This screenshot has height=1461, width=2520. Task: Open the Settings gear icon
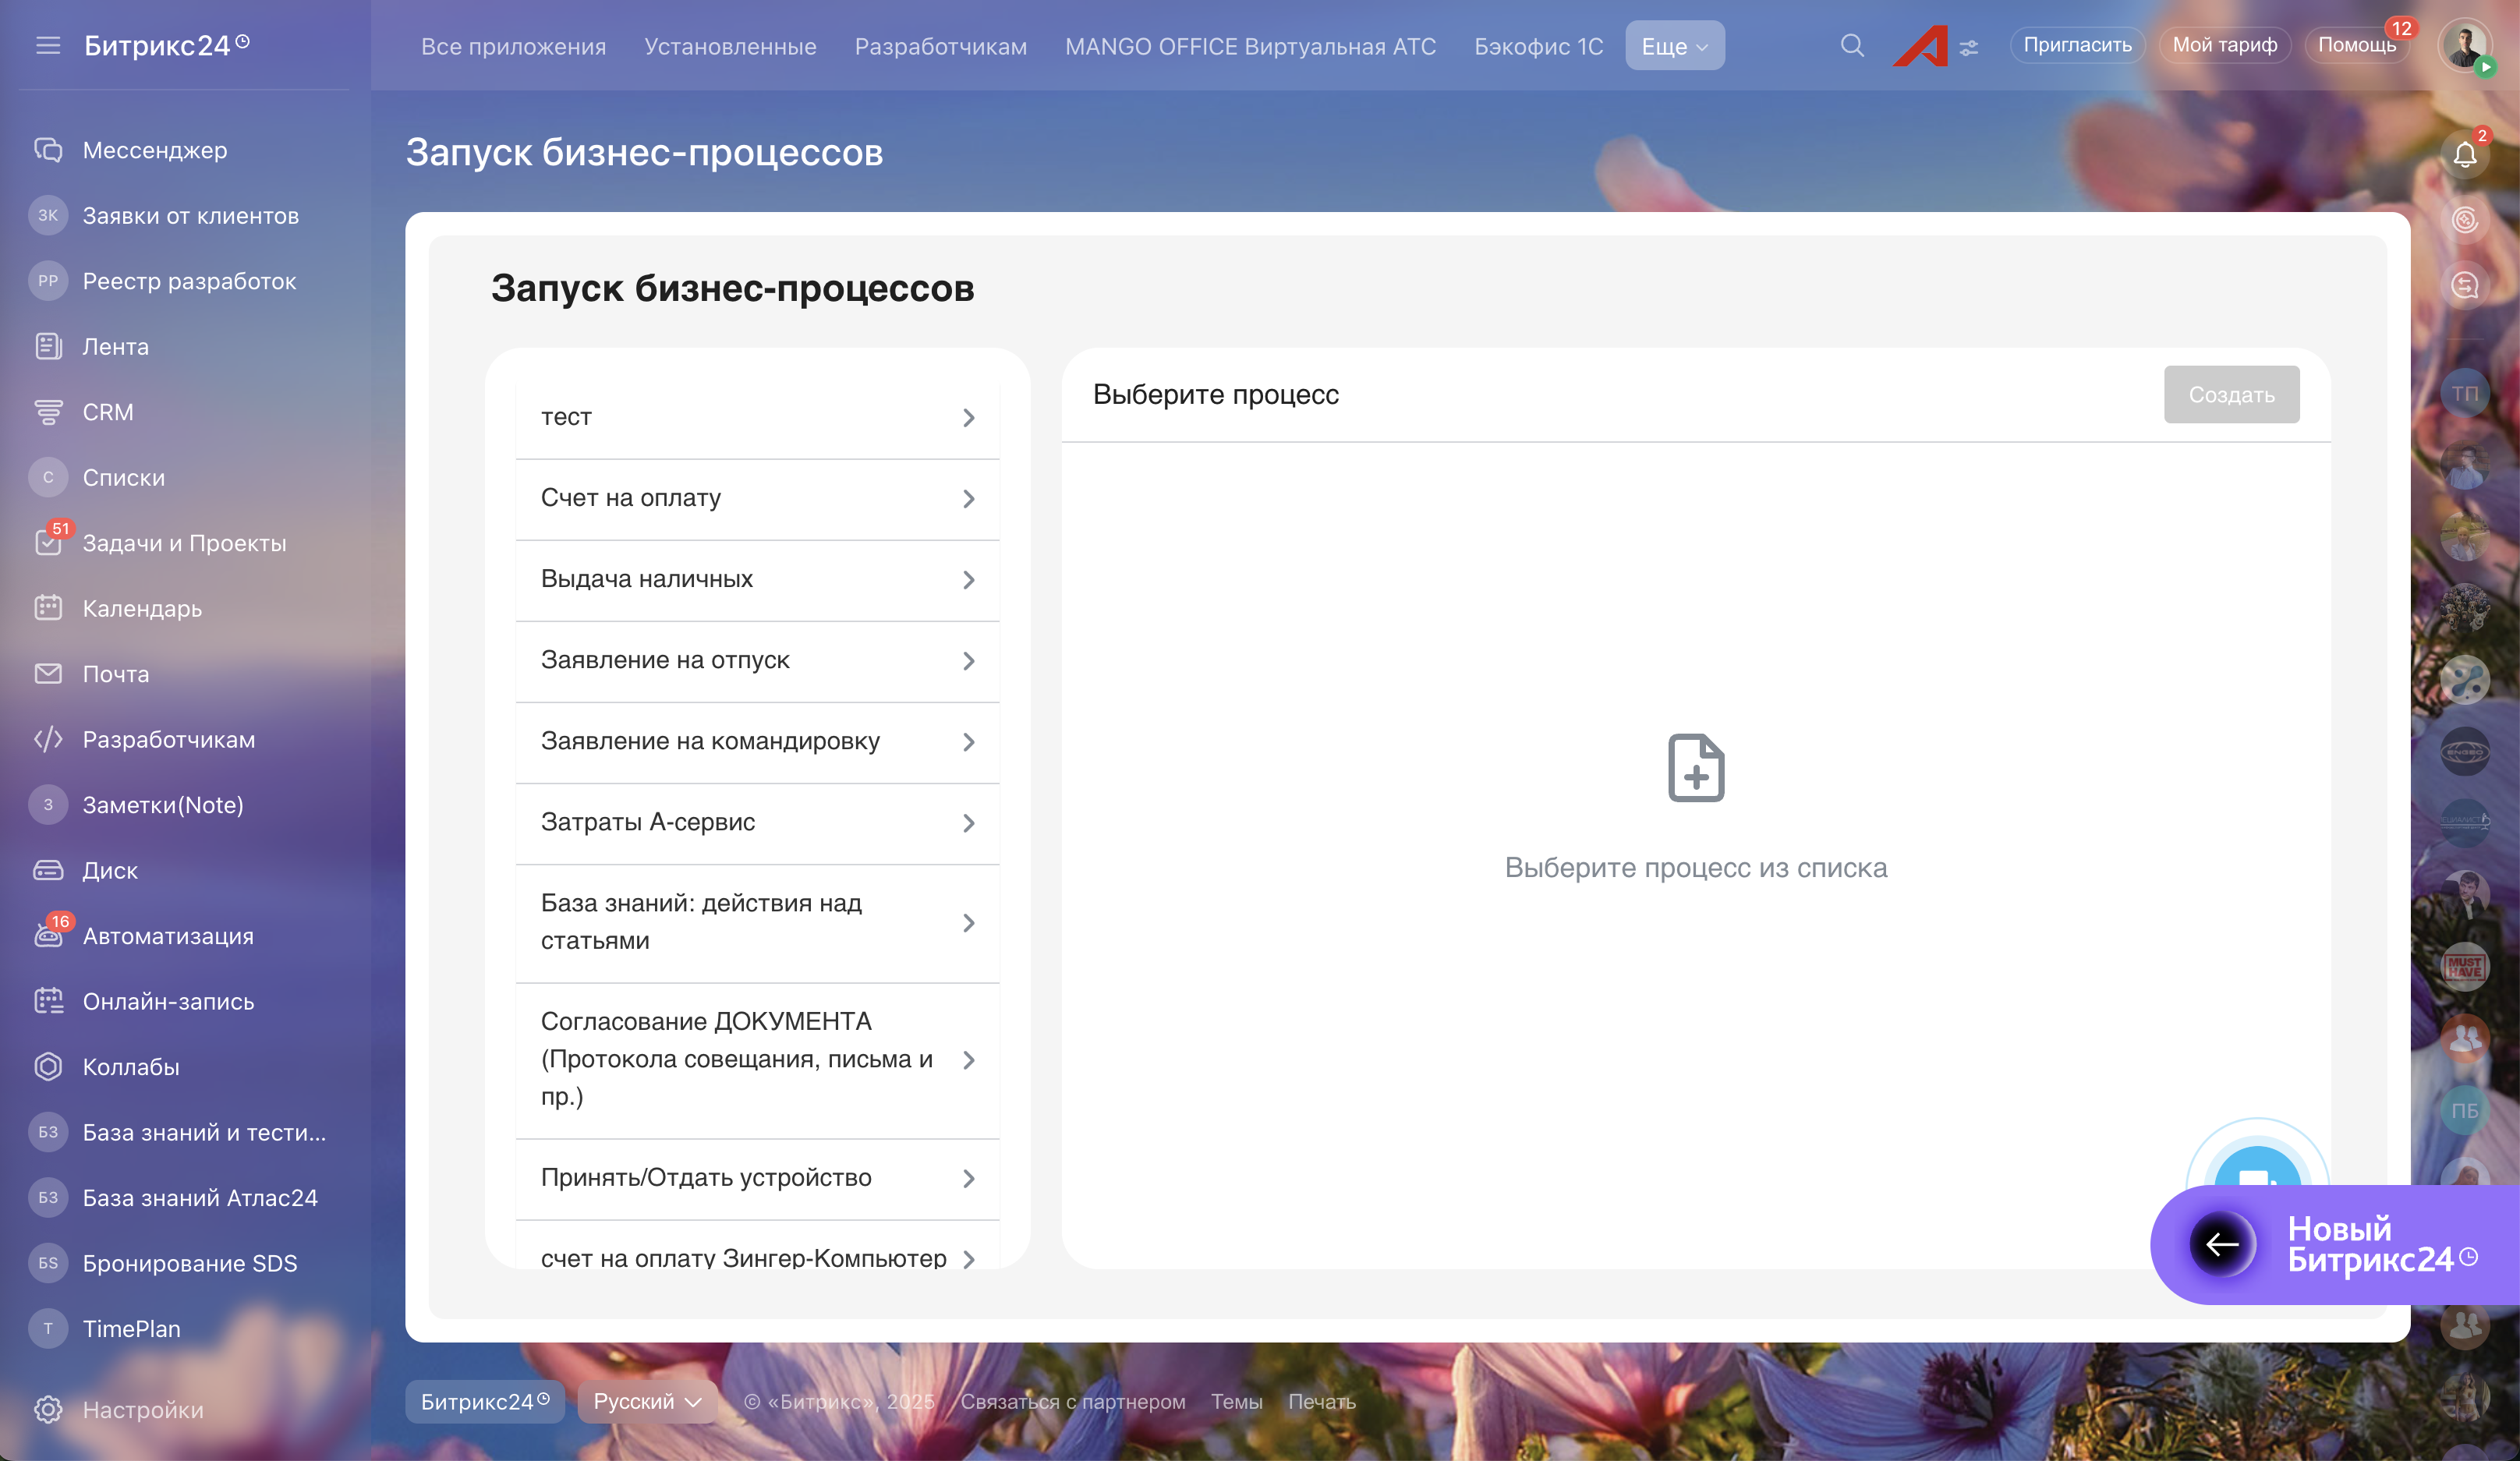[48, 1409]
